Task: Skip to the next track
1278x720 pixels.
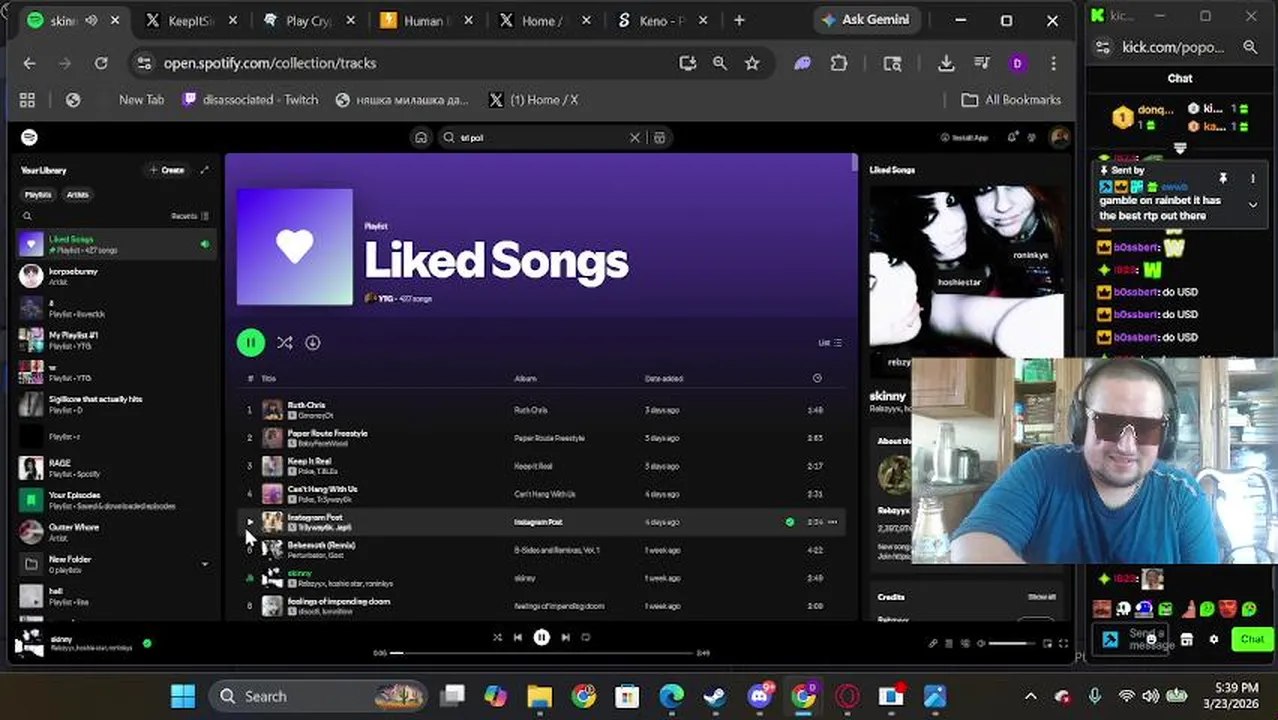Action: [565, 637]
